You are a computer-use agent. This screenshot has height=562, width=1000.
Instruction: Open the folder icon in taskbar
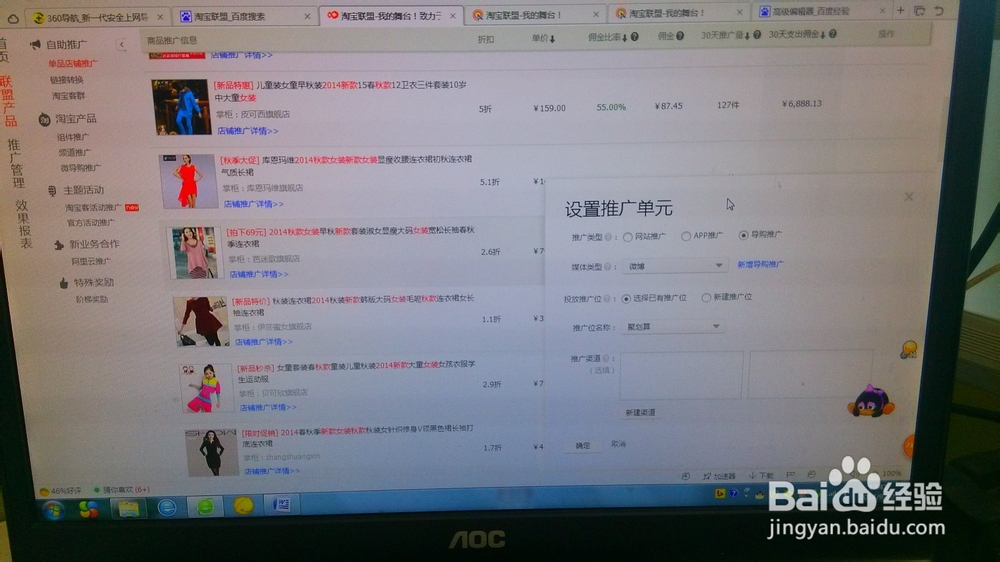(x=129, y=508)
